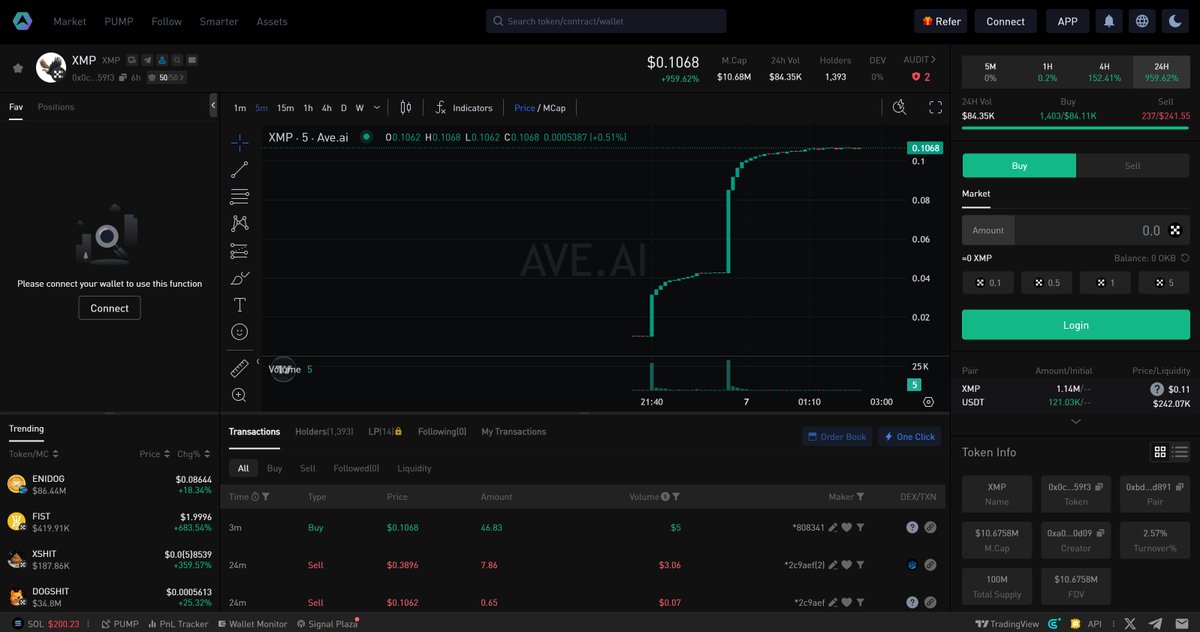1200x632 pixels.
Task: Open the Price sort dropdown in Trending
Action: [x=165, y=454]
